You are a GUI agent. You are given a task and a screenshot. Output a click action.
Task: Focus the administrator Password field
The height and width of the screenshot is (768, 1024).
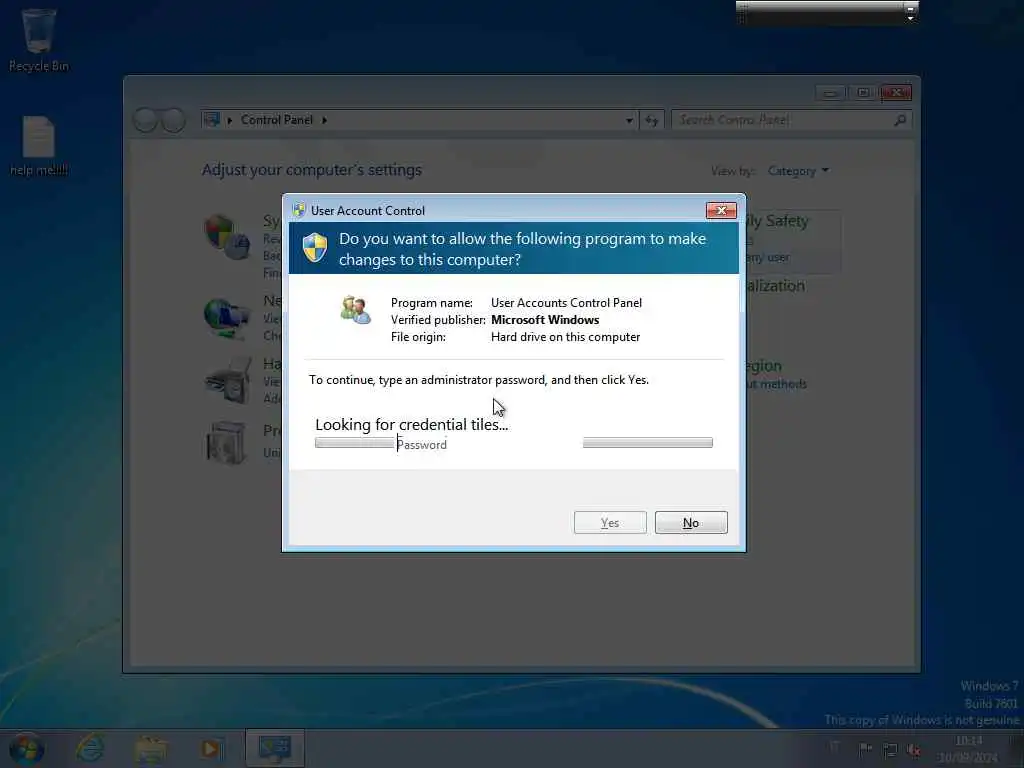(488, 445)
